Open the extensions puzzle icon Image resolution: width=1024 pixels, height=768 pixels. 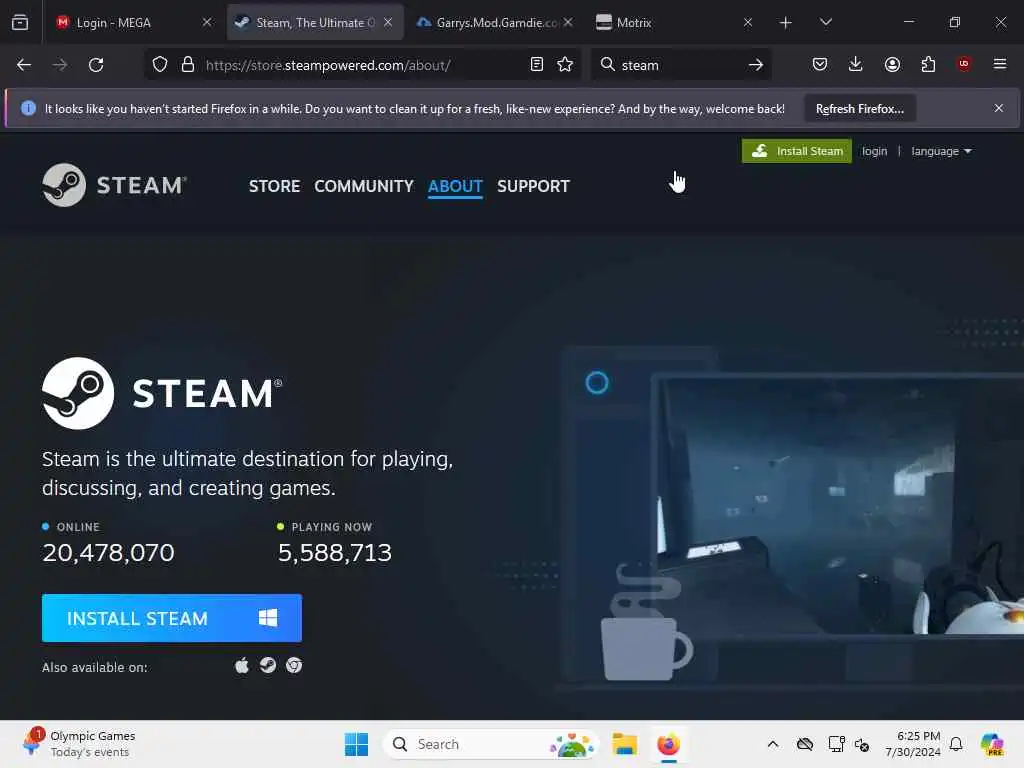[x=928, y=64]
